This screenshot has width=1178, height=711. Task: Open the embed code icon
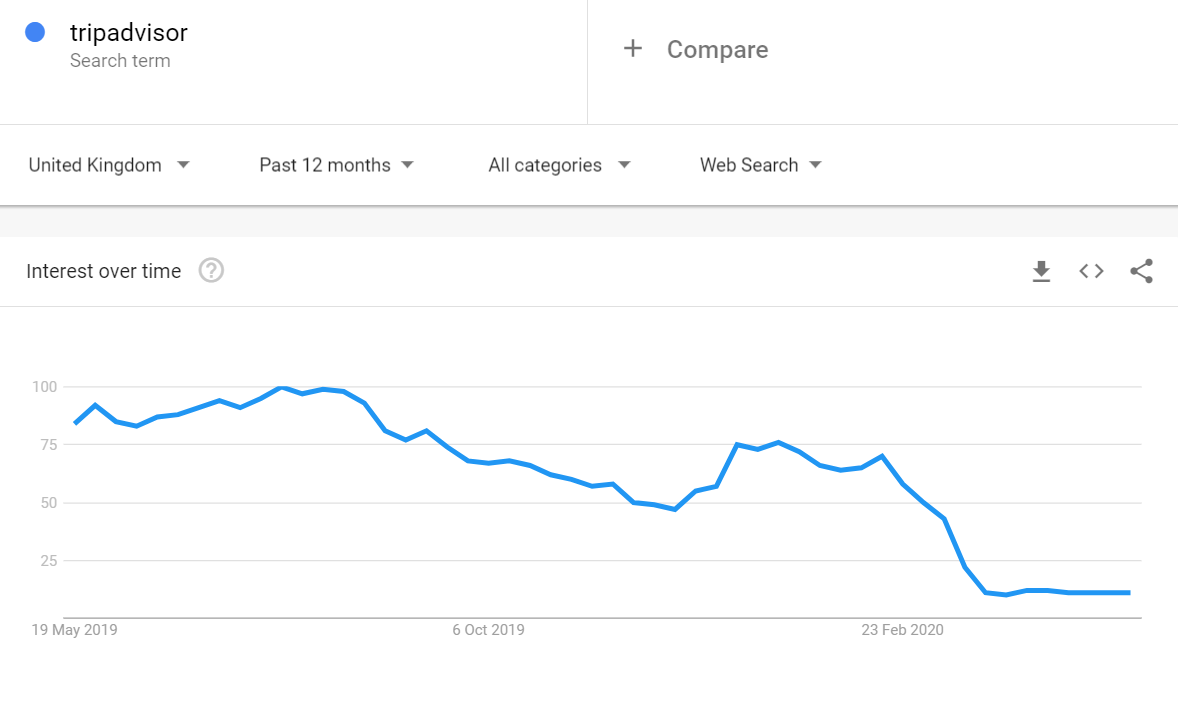(x=1091, y=271)
